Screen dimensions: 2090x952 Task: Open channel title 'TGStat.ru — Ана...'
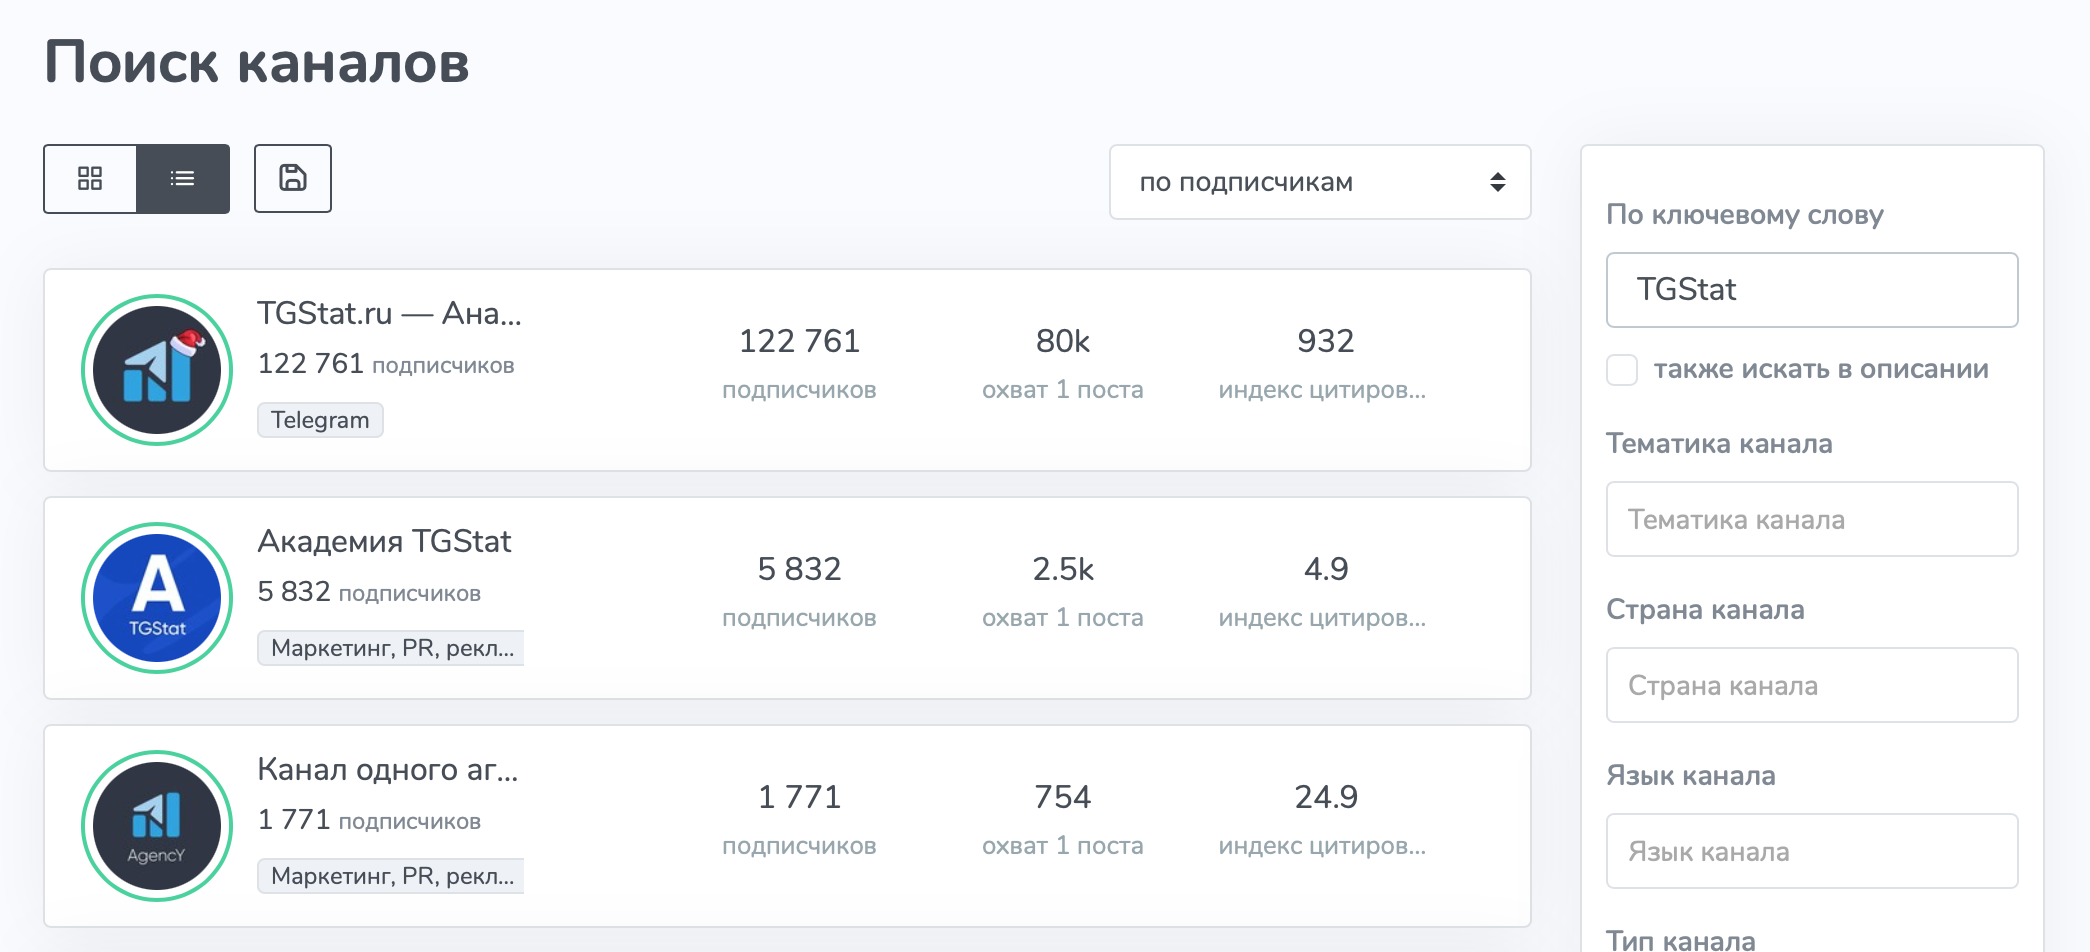(x=390, y=313)
